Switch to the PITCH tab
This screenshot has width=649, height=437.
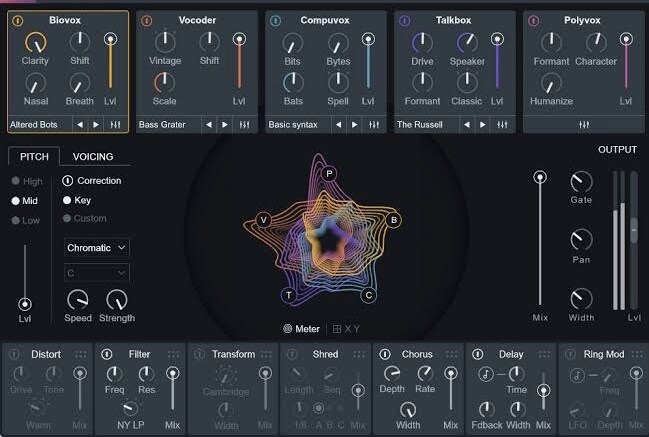point(34,156)
